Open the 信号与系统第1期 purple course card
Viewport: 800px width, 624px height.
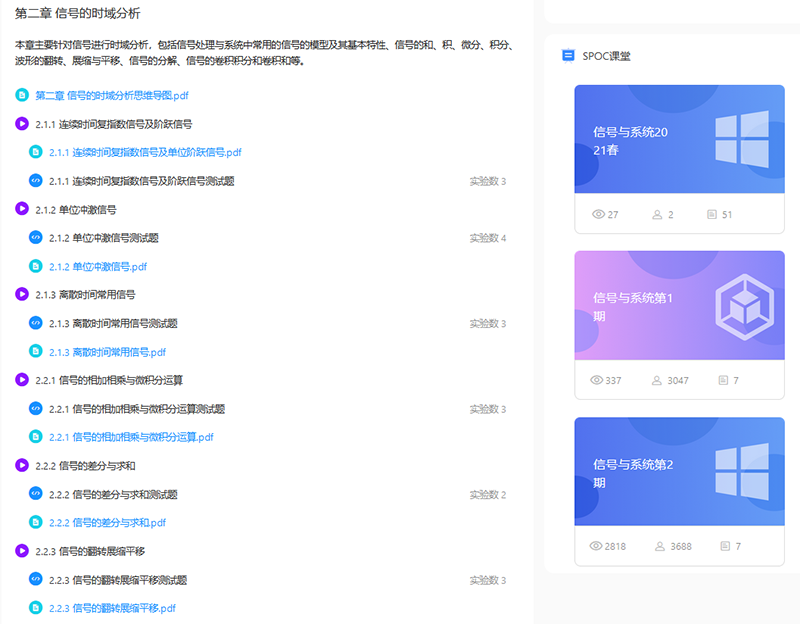click(679, 305)
